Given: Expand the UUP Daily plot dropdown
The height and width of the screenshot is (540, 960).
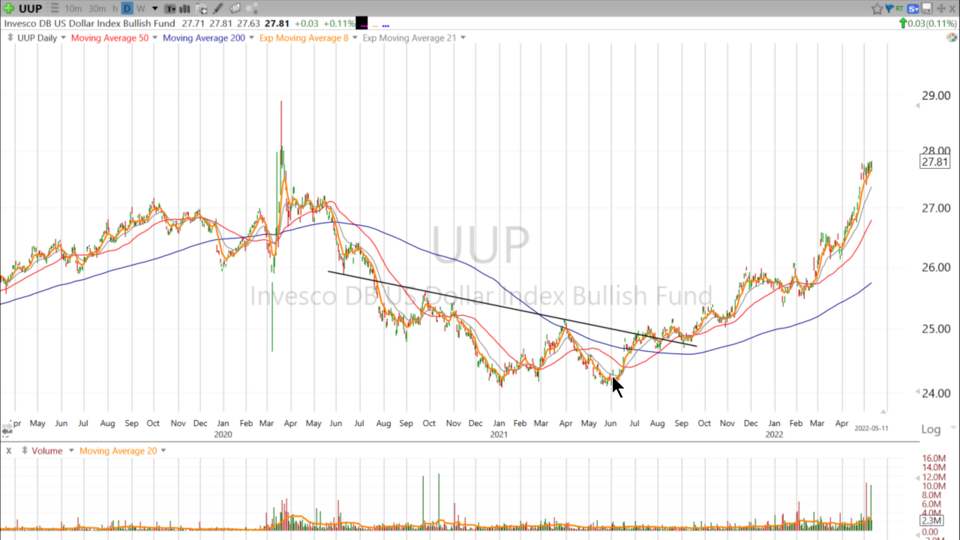Looking at the screenshot, I should pyautogui.click(x=63, y=37).
